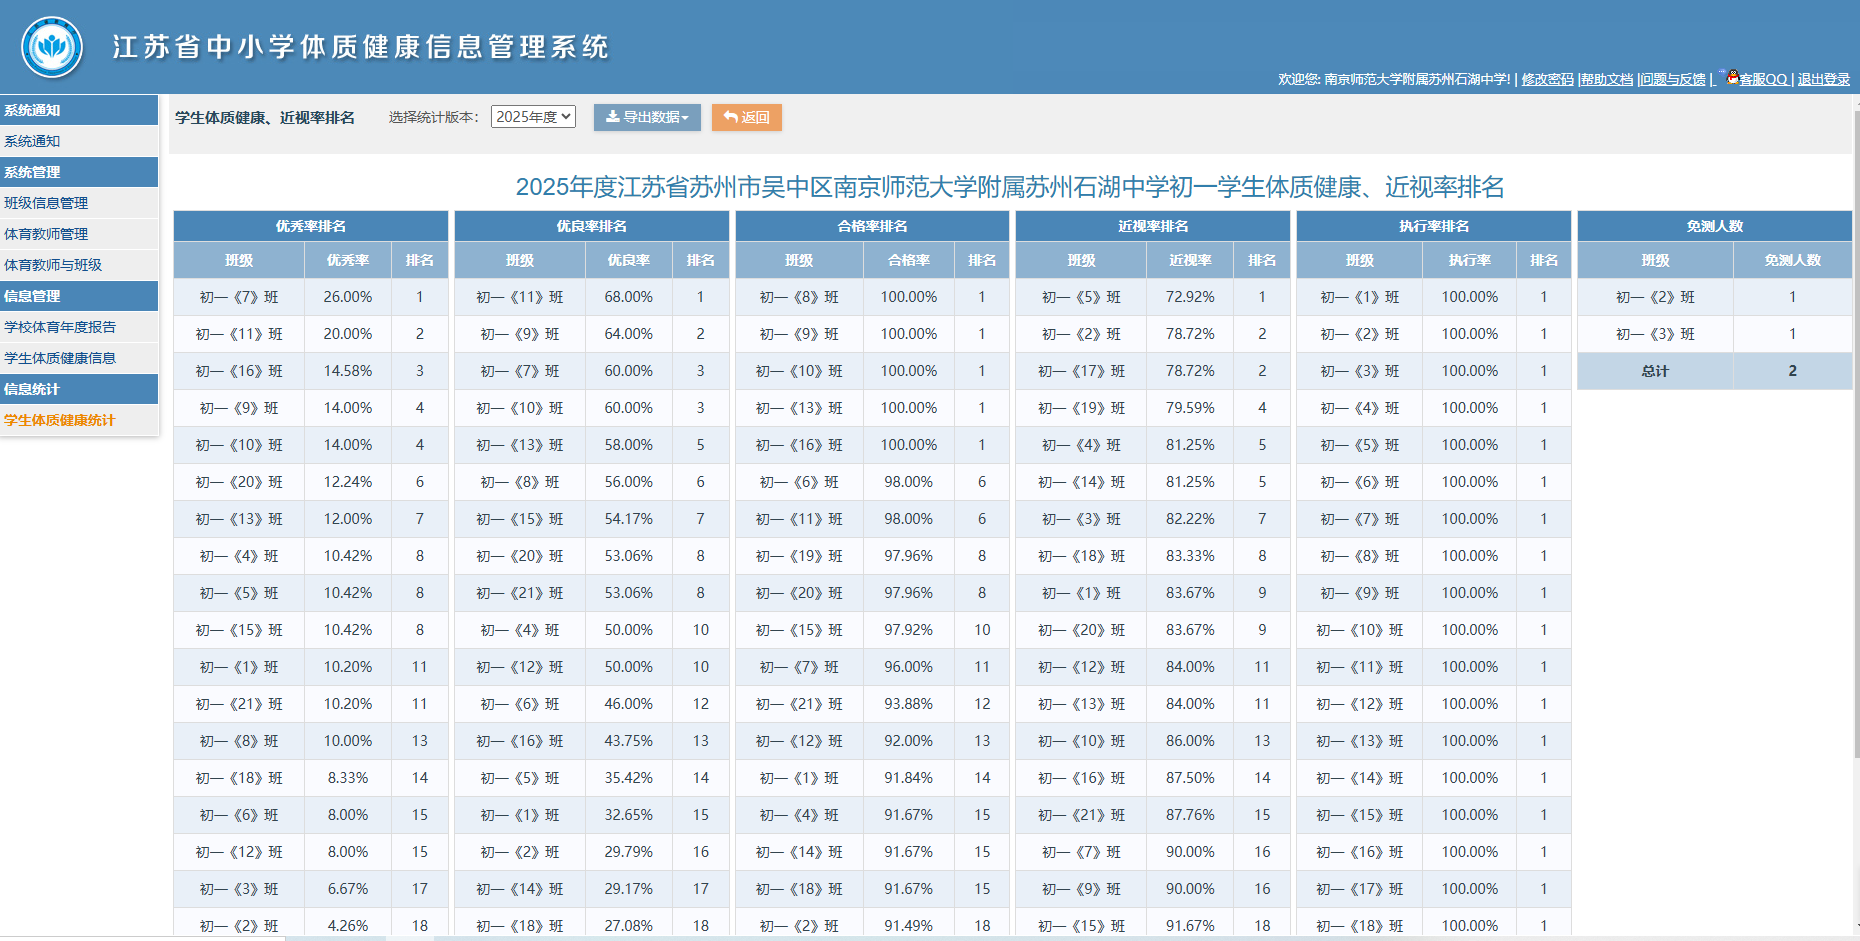Click the 问题与反馈 link

pyautogui.click(x=1672, y=79)
